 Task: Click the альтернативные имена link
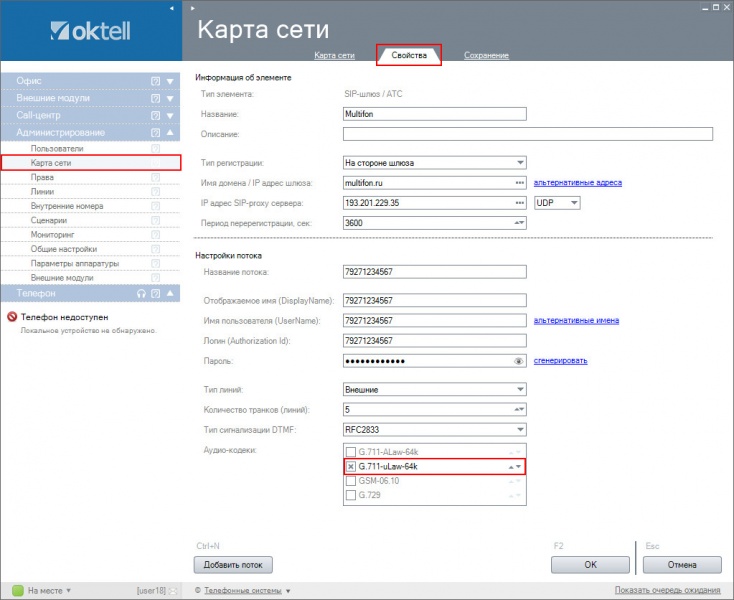[576, 321]
